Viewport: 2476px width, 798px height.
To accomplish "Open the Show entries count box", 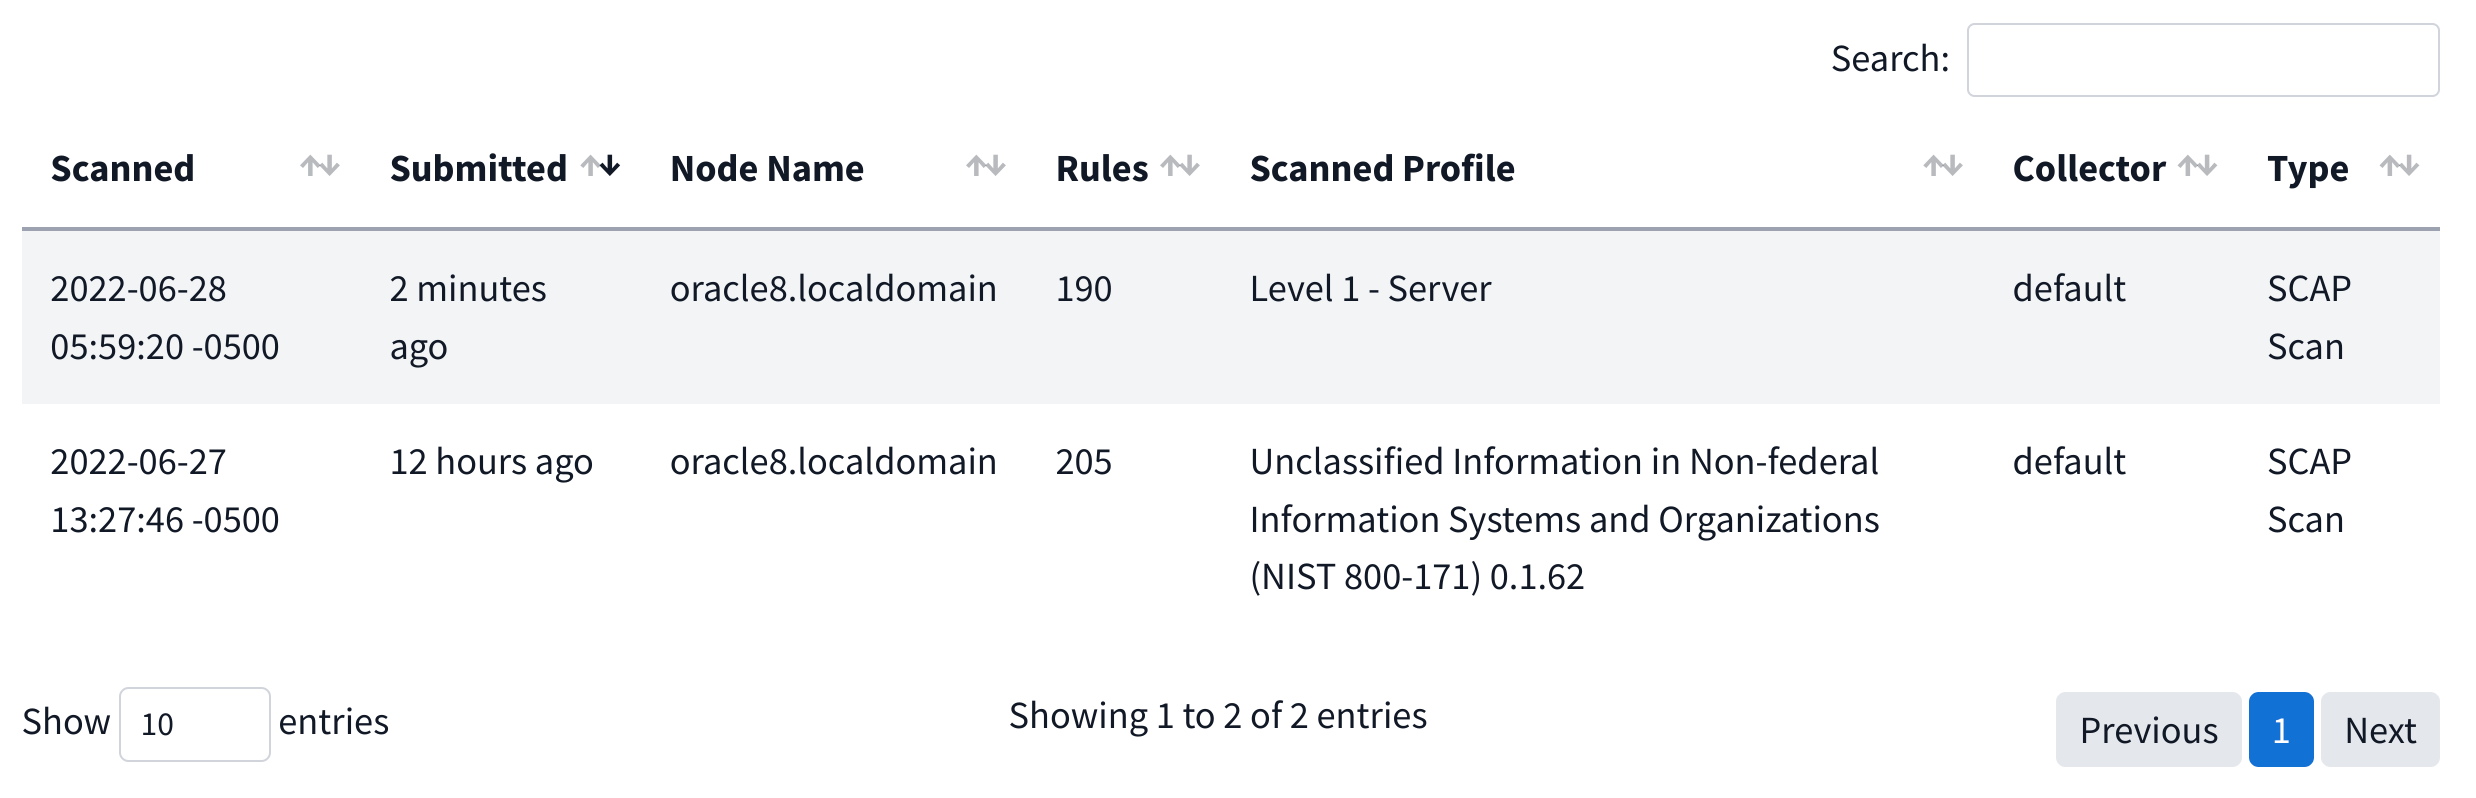I will [x=194, y=724].
